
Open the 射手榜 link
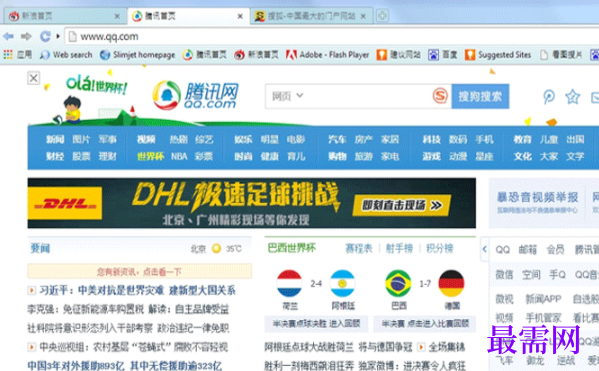pyautogui.click(x=399, y=249)
